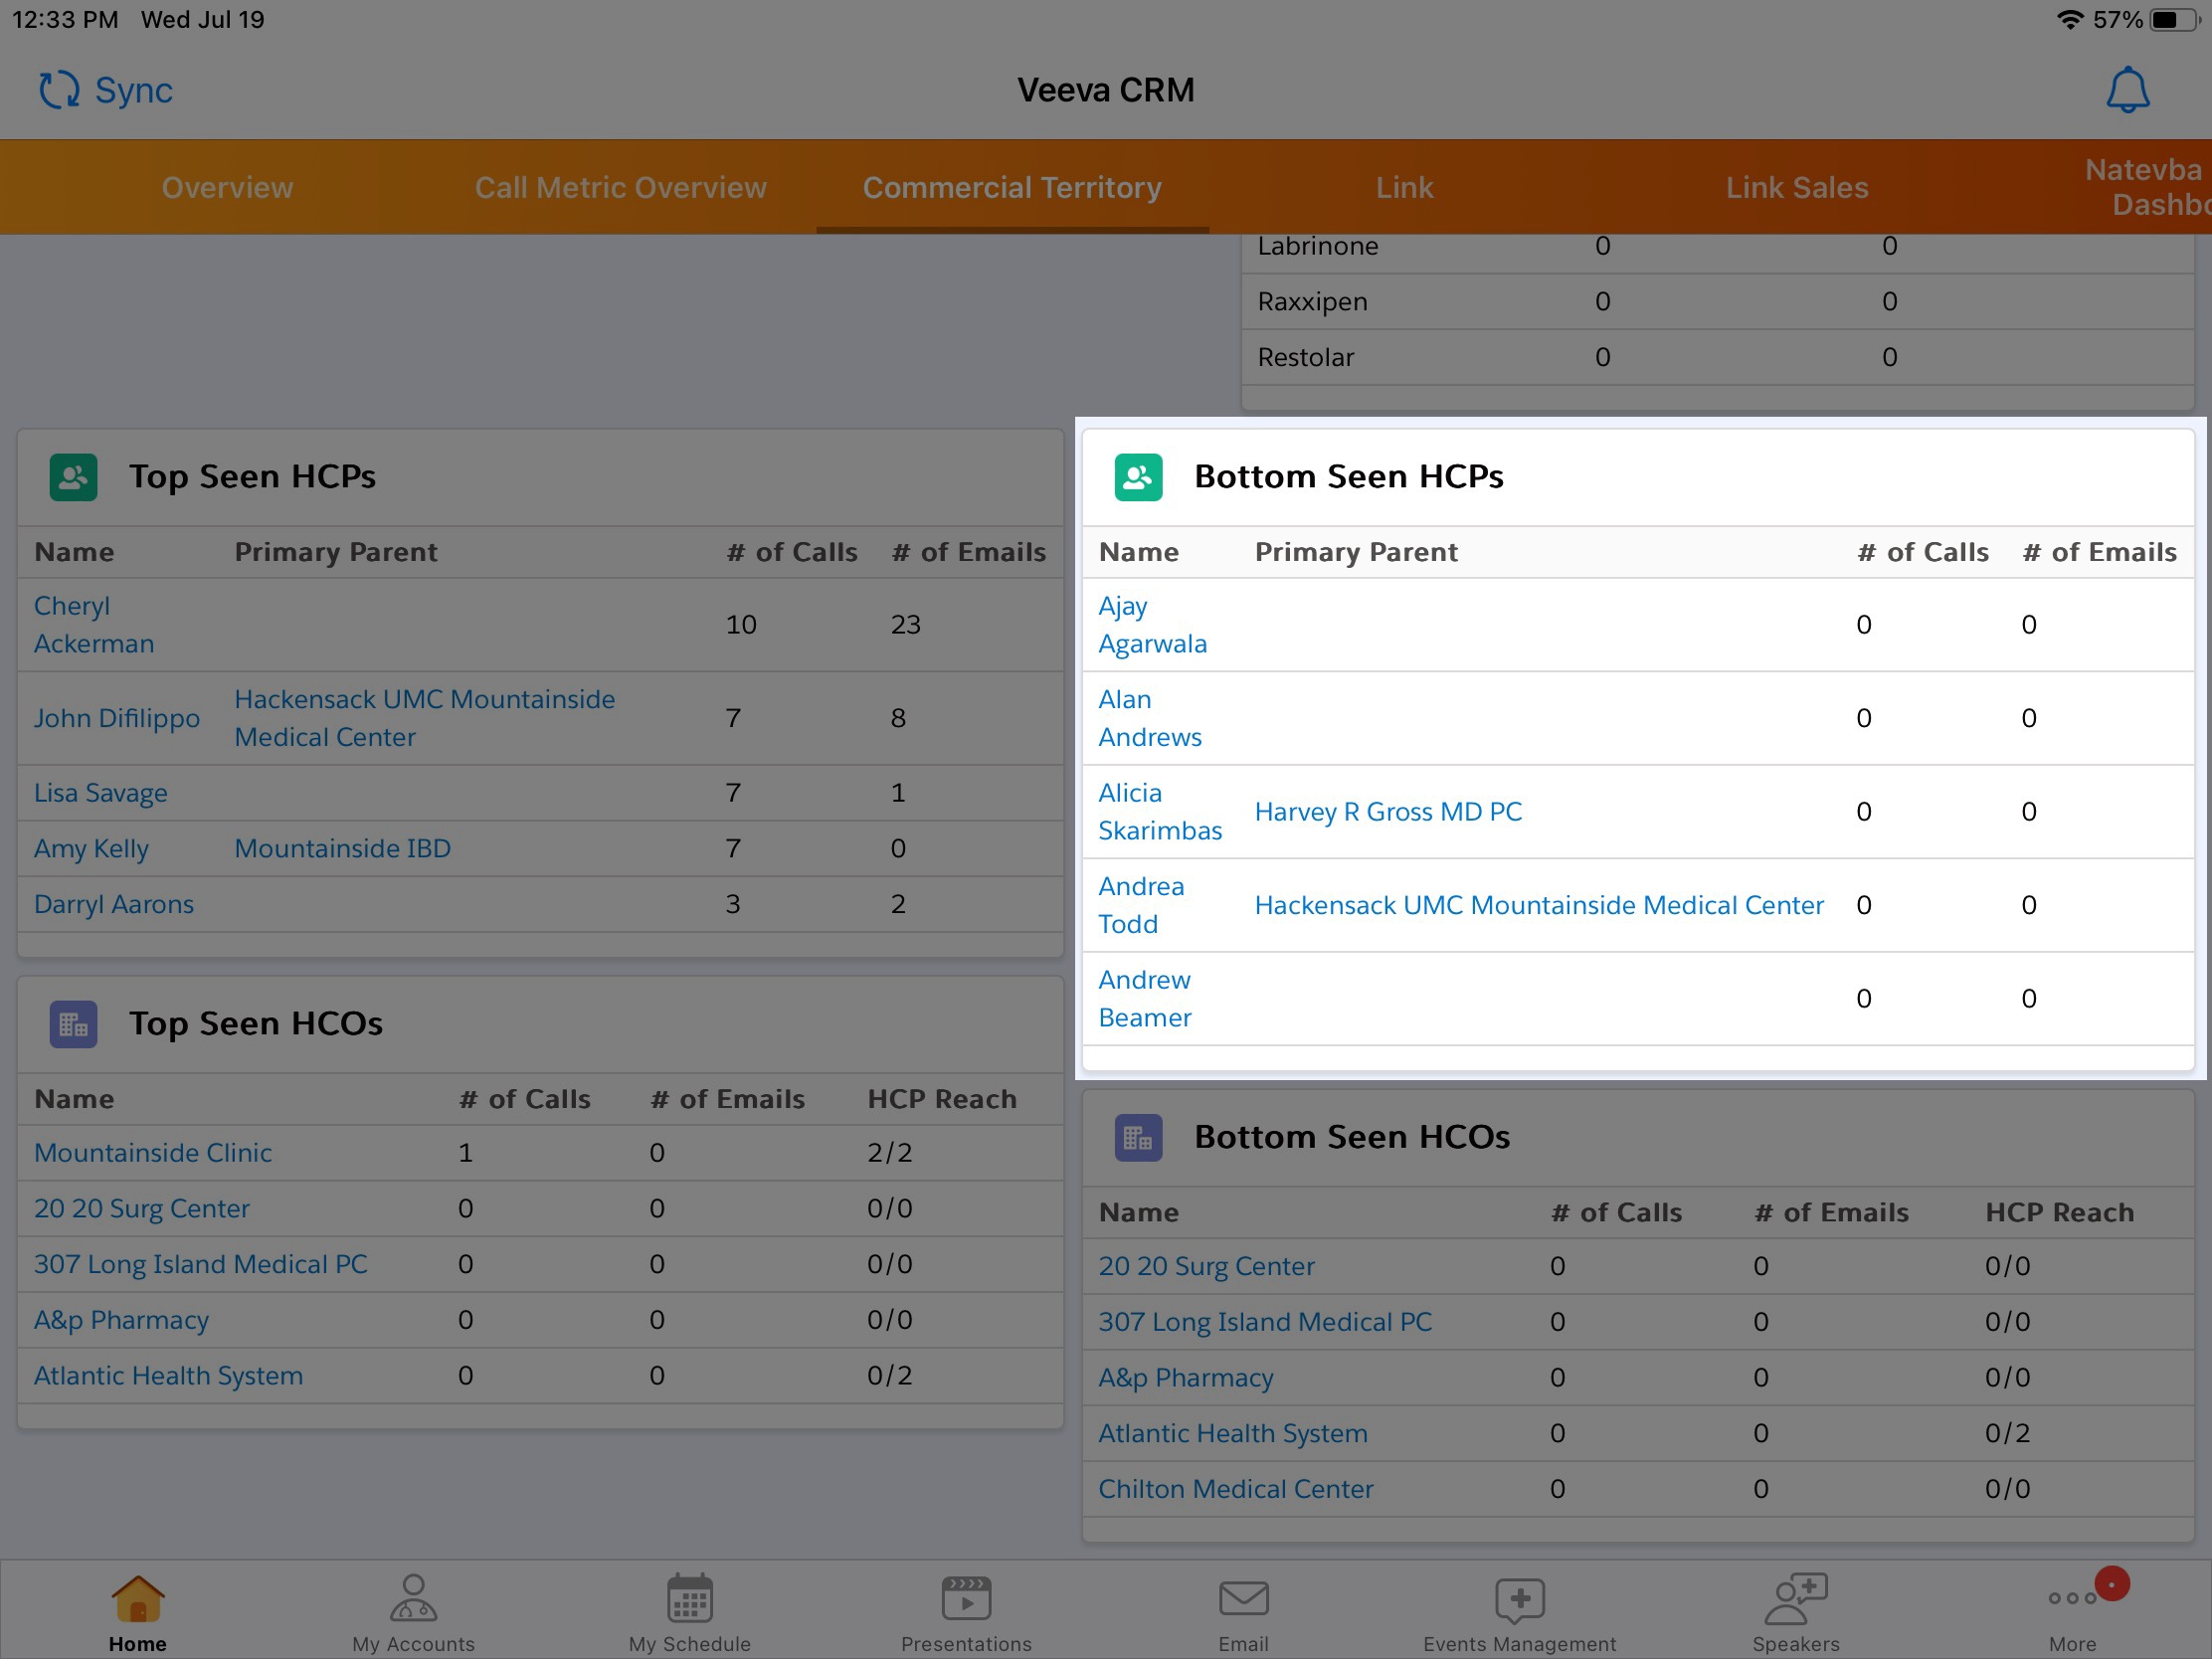Open 20 20 Surg Center in Bottom Seen HCOs

pyautogui.click(x=1206, y=1266)
